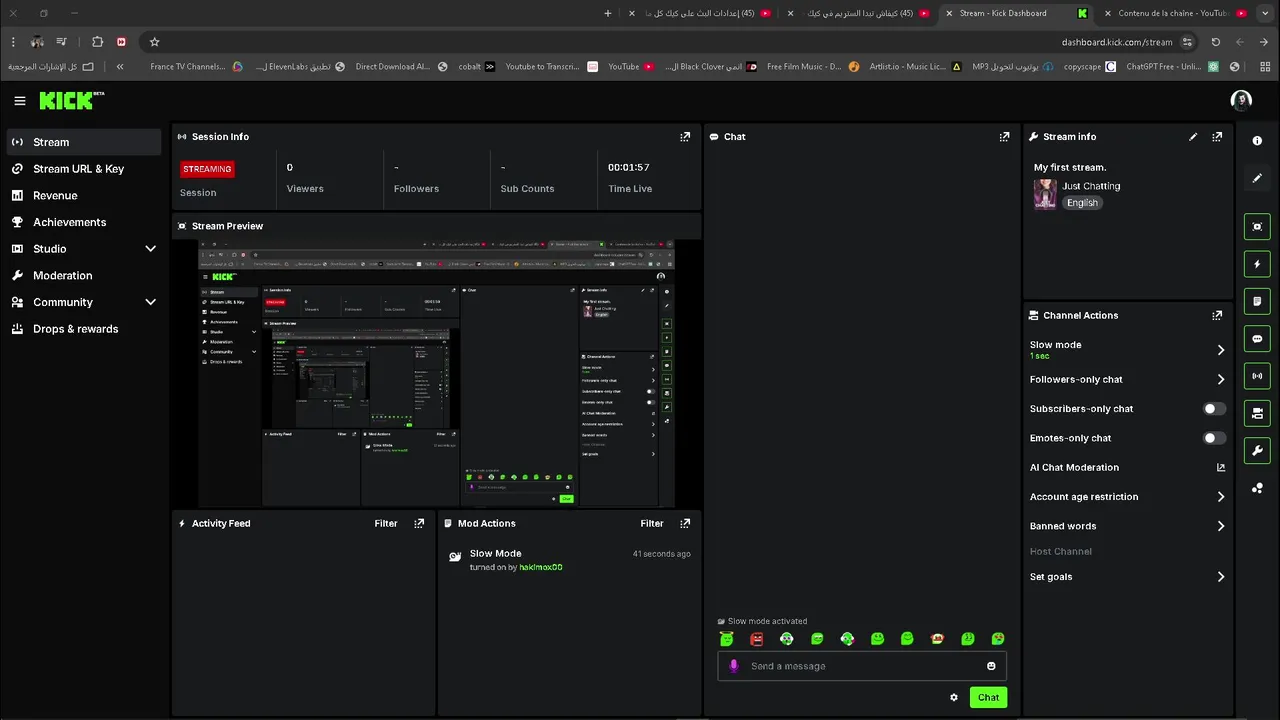Pop out the Mod Actions panel
This screenshot has width=1280, height=720.
(685, 523)
